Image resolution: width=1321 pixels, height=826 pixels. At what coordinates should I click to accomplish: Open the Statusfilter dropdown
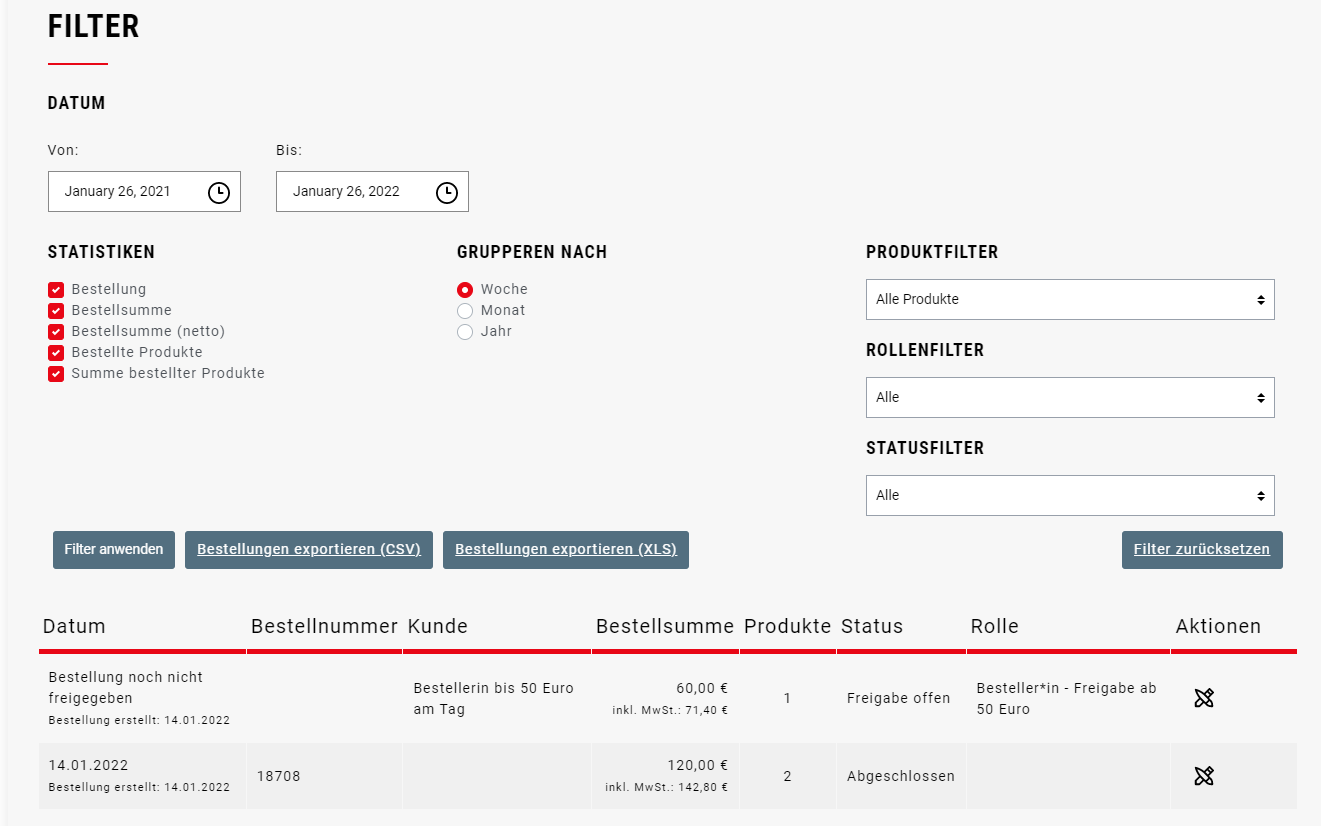pyautogui.click(x=1069, y=495)
